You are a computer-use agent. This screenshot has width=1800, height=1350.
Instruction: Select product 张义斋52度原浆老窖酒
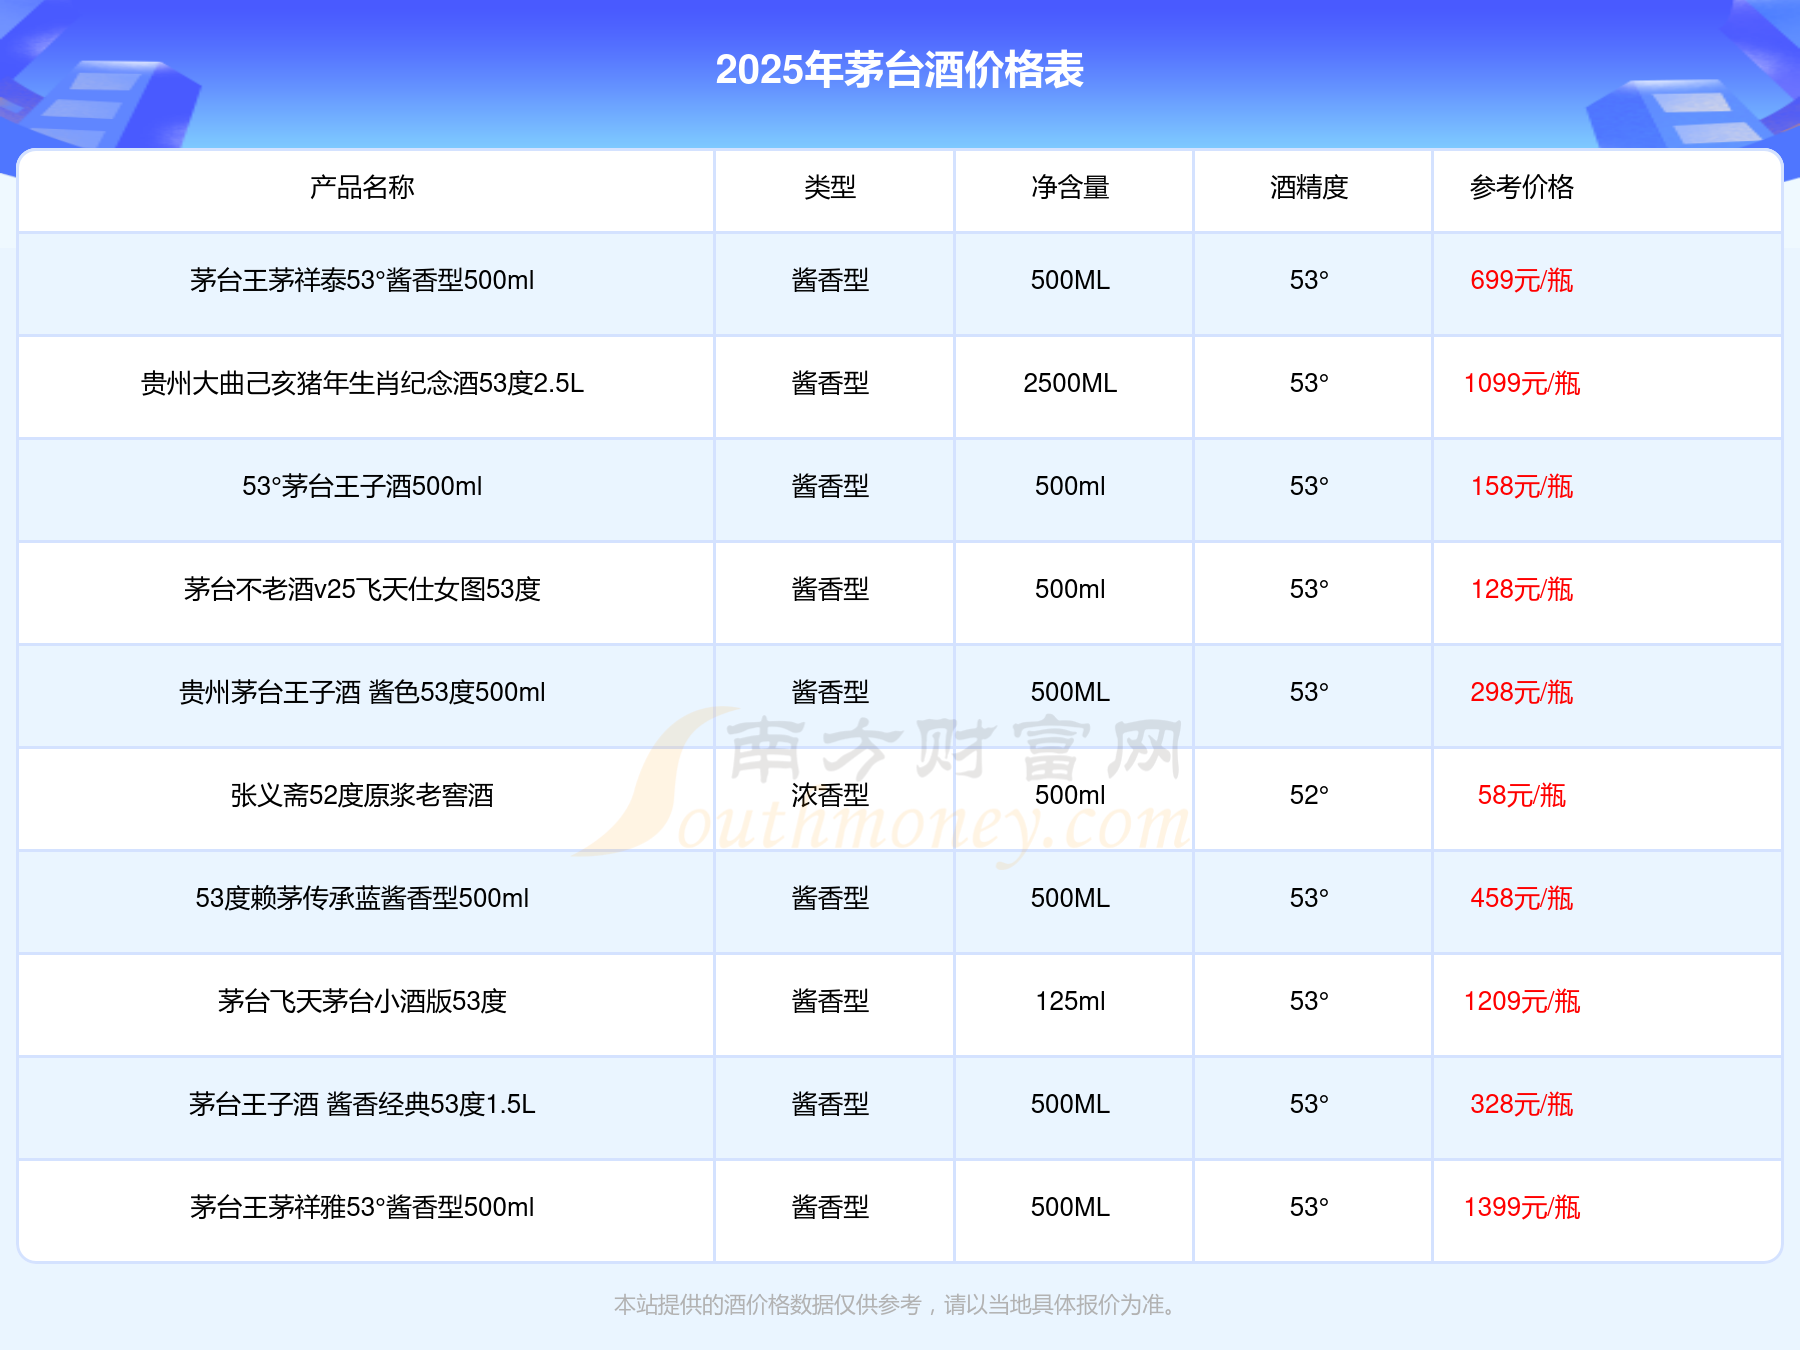pyautogui.click(x=362, y=795)
